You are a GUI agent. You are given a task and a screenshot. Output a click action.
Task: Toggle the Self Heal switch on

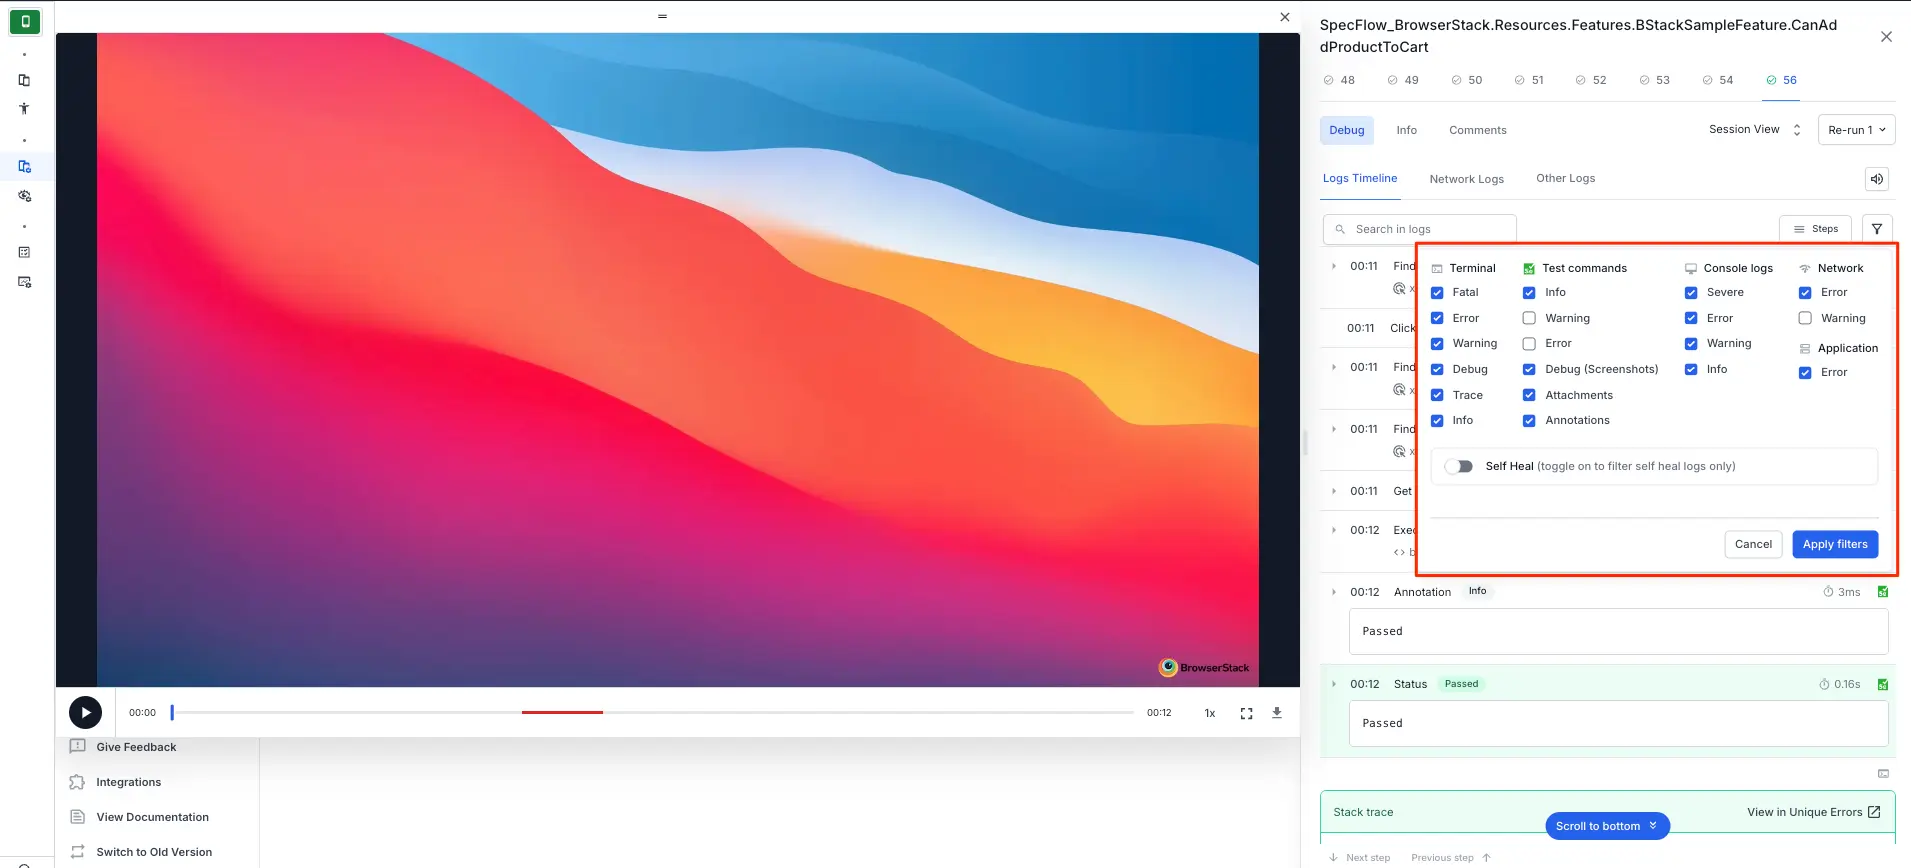tap(1459, 466)
